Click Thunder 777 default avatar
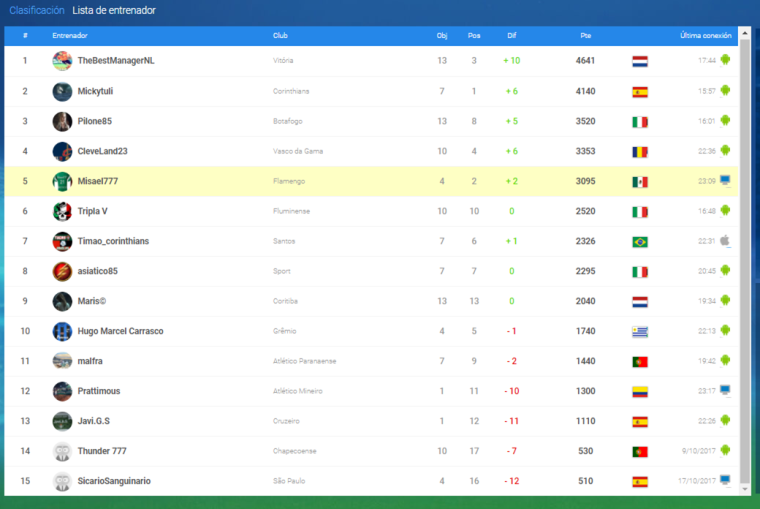 tap(62, 451)
